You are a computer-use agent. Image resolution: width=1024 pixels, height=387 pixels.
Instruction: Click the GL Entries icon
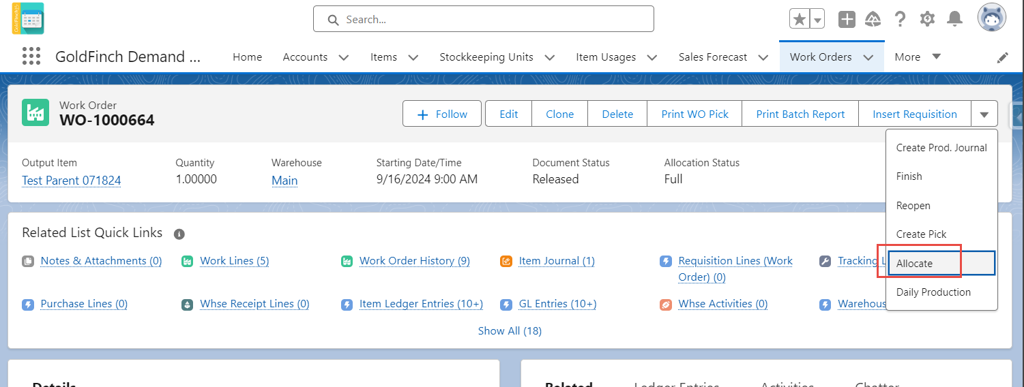506,304
